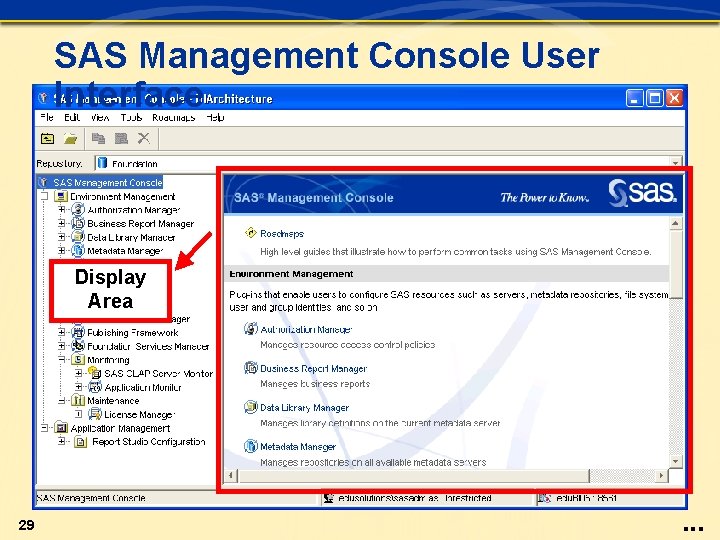Open the Tools menu

tap(131, 117)
